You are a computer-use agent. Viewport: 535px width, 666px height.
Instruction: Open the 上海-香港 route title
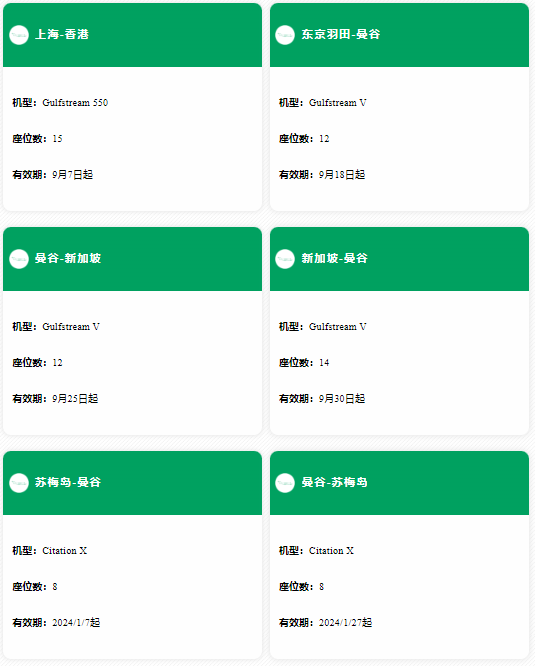click(x=62, y=34)
